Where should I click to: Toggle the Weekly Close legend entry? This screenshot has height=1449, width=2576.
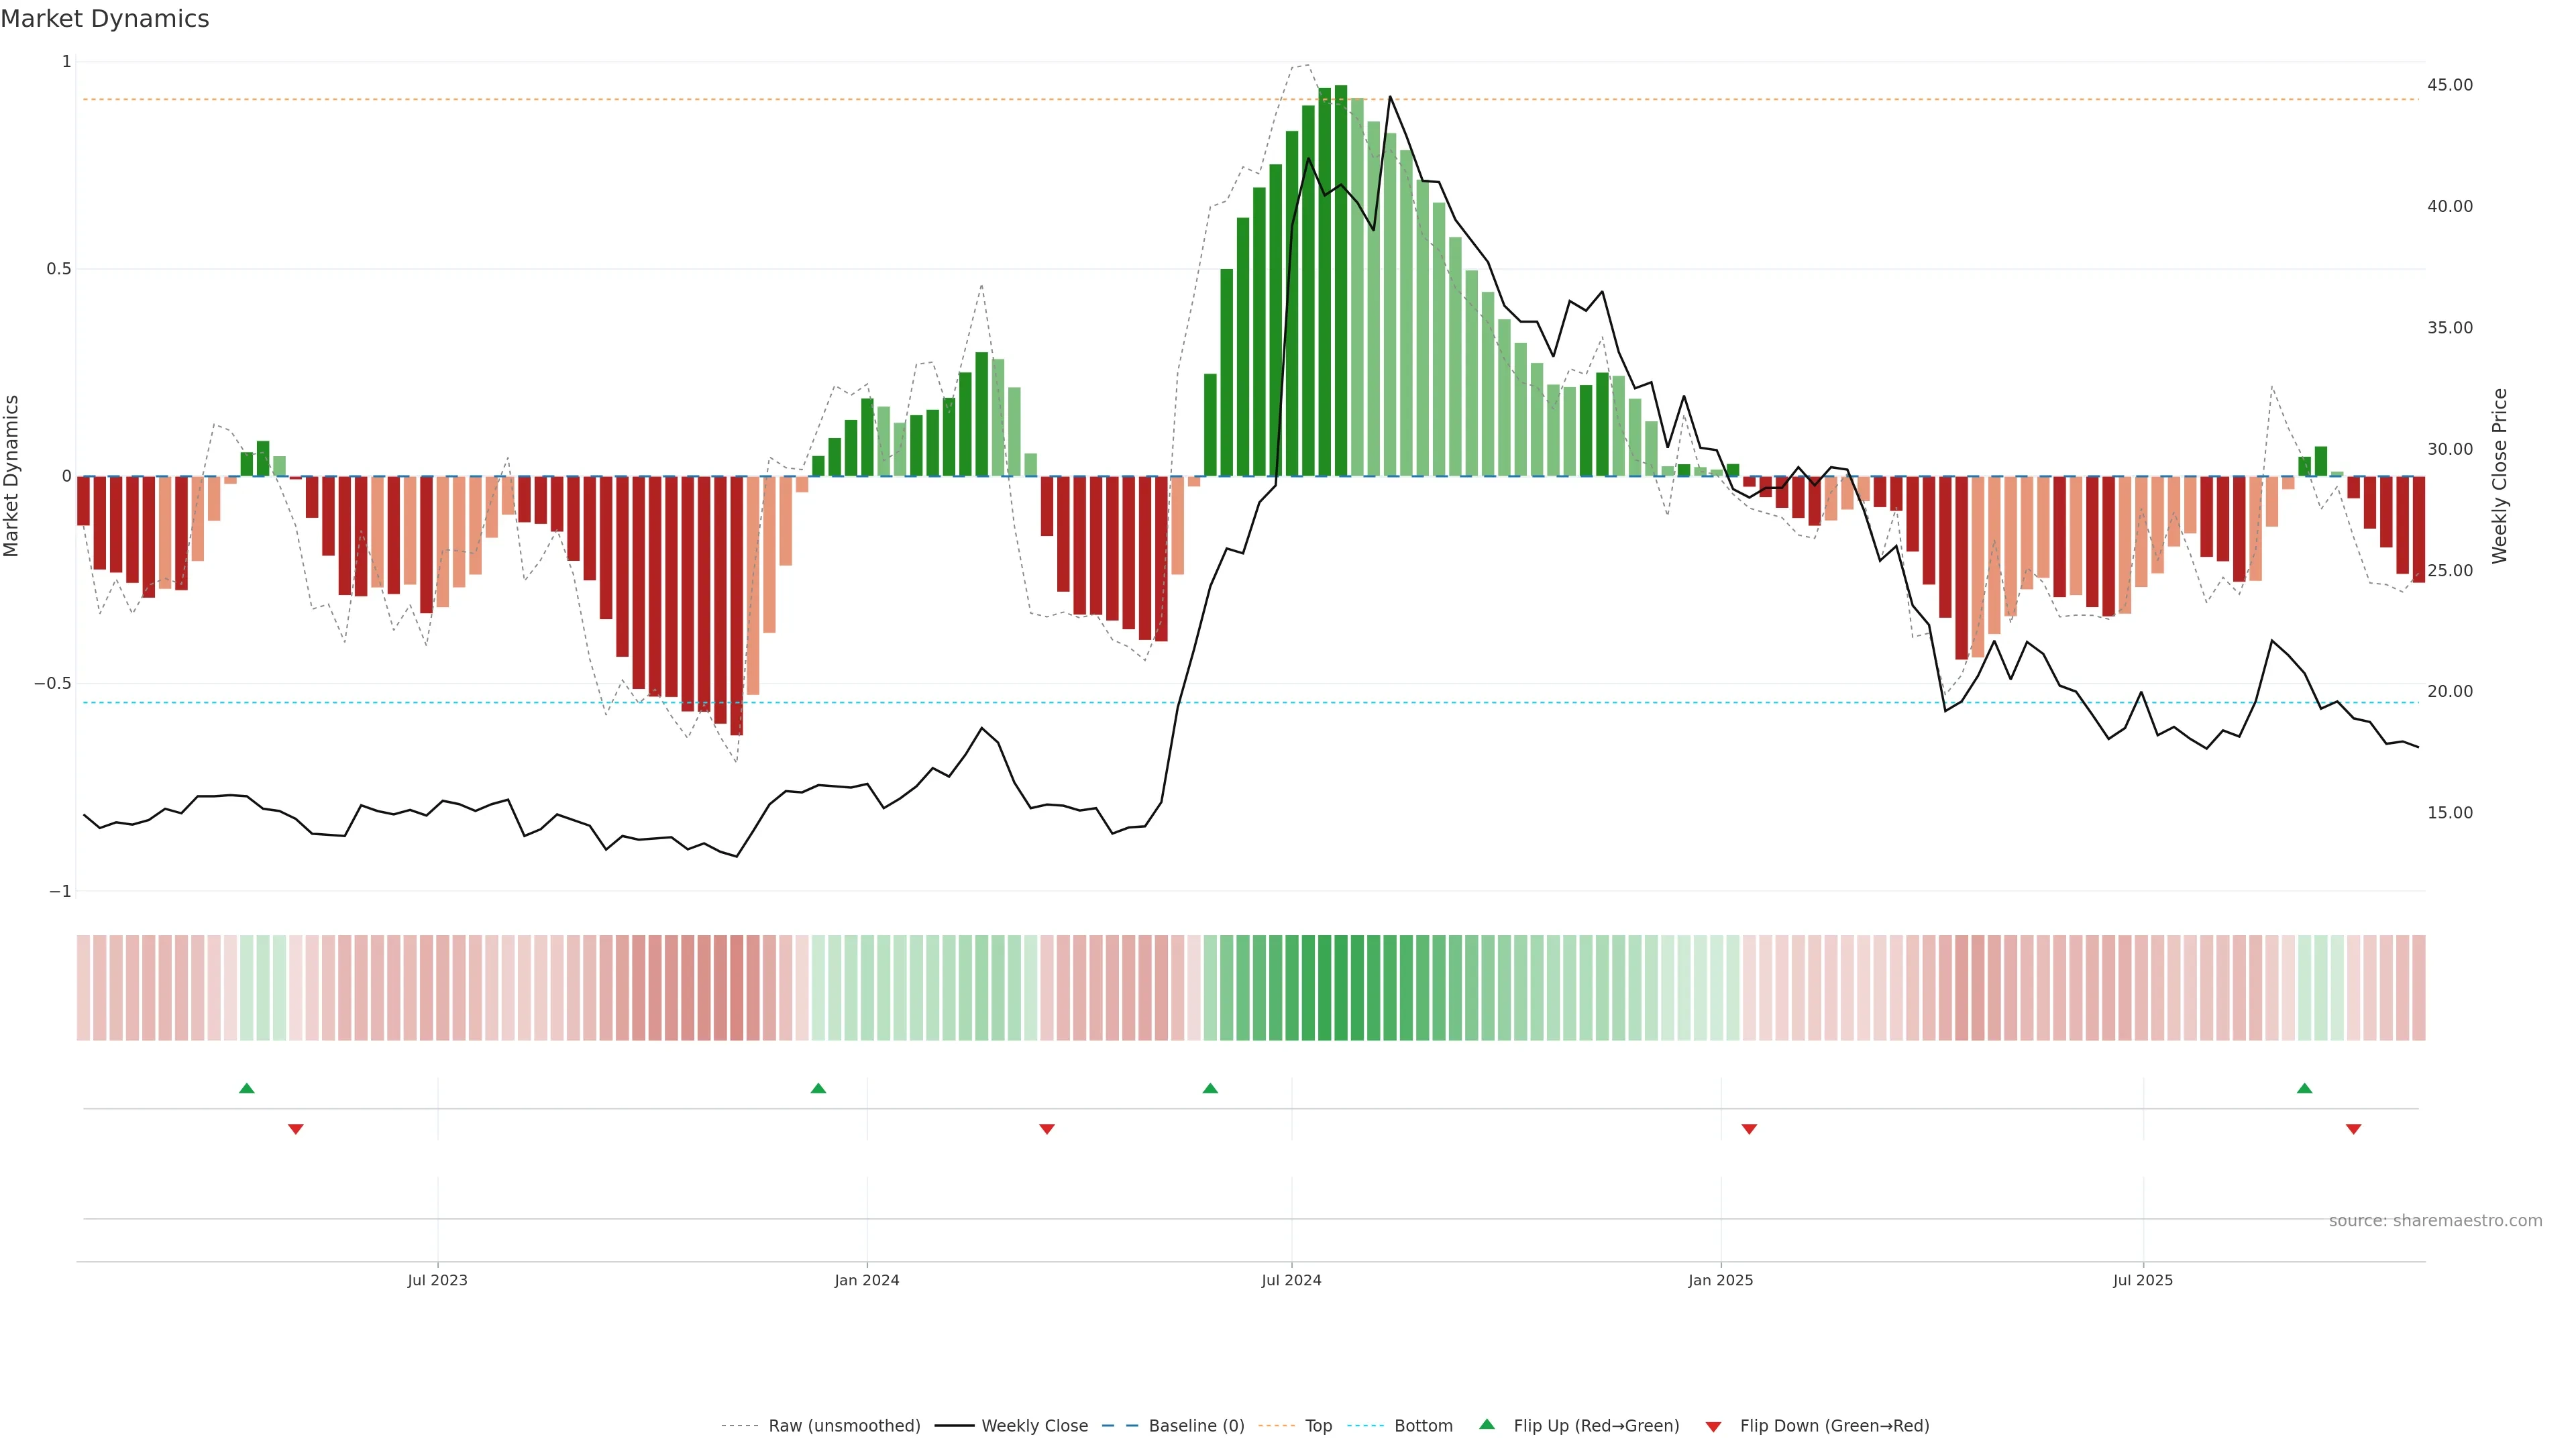pos(1034,1425)
